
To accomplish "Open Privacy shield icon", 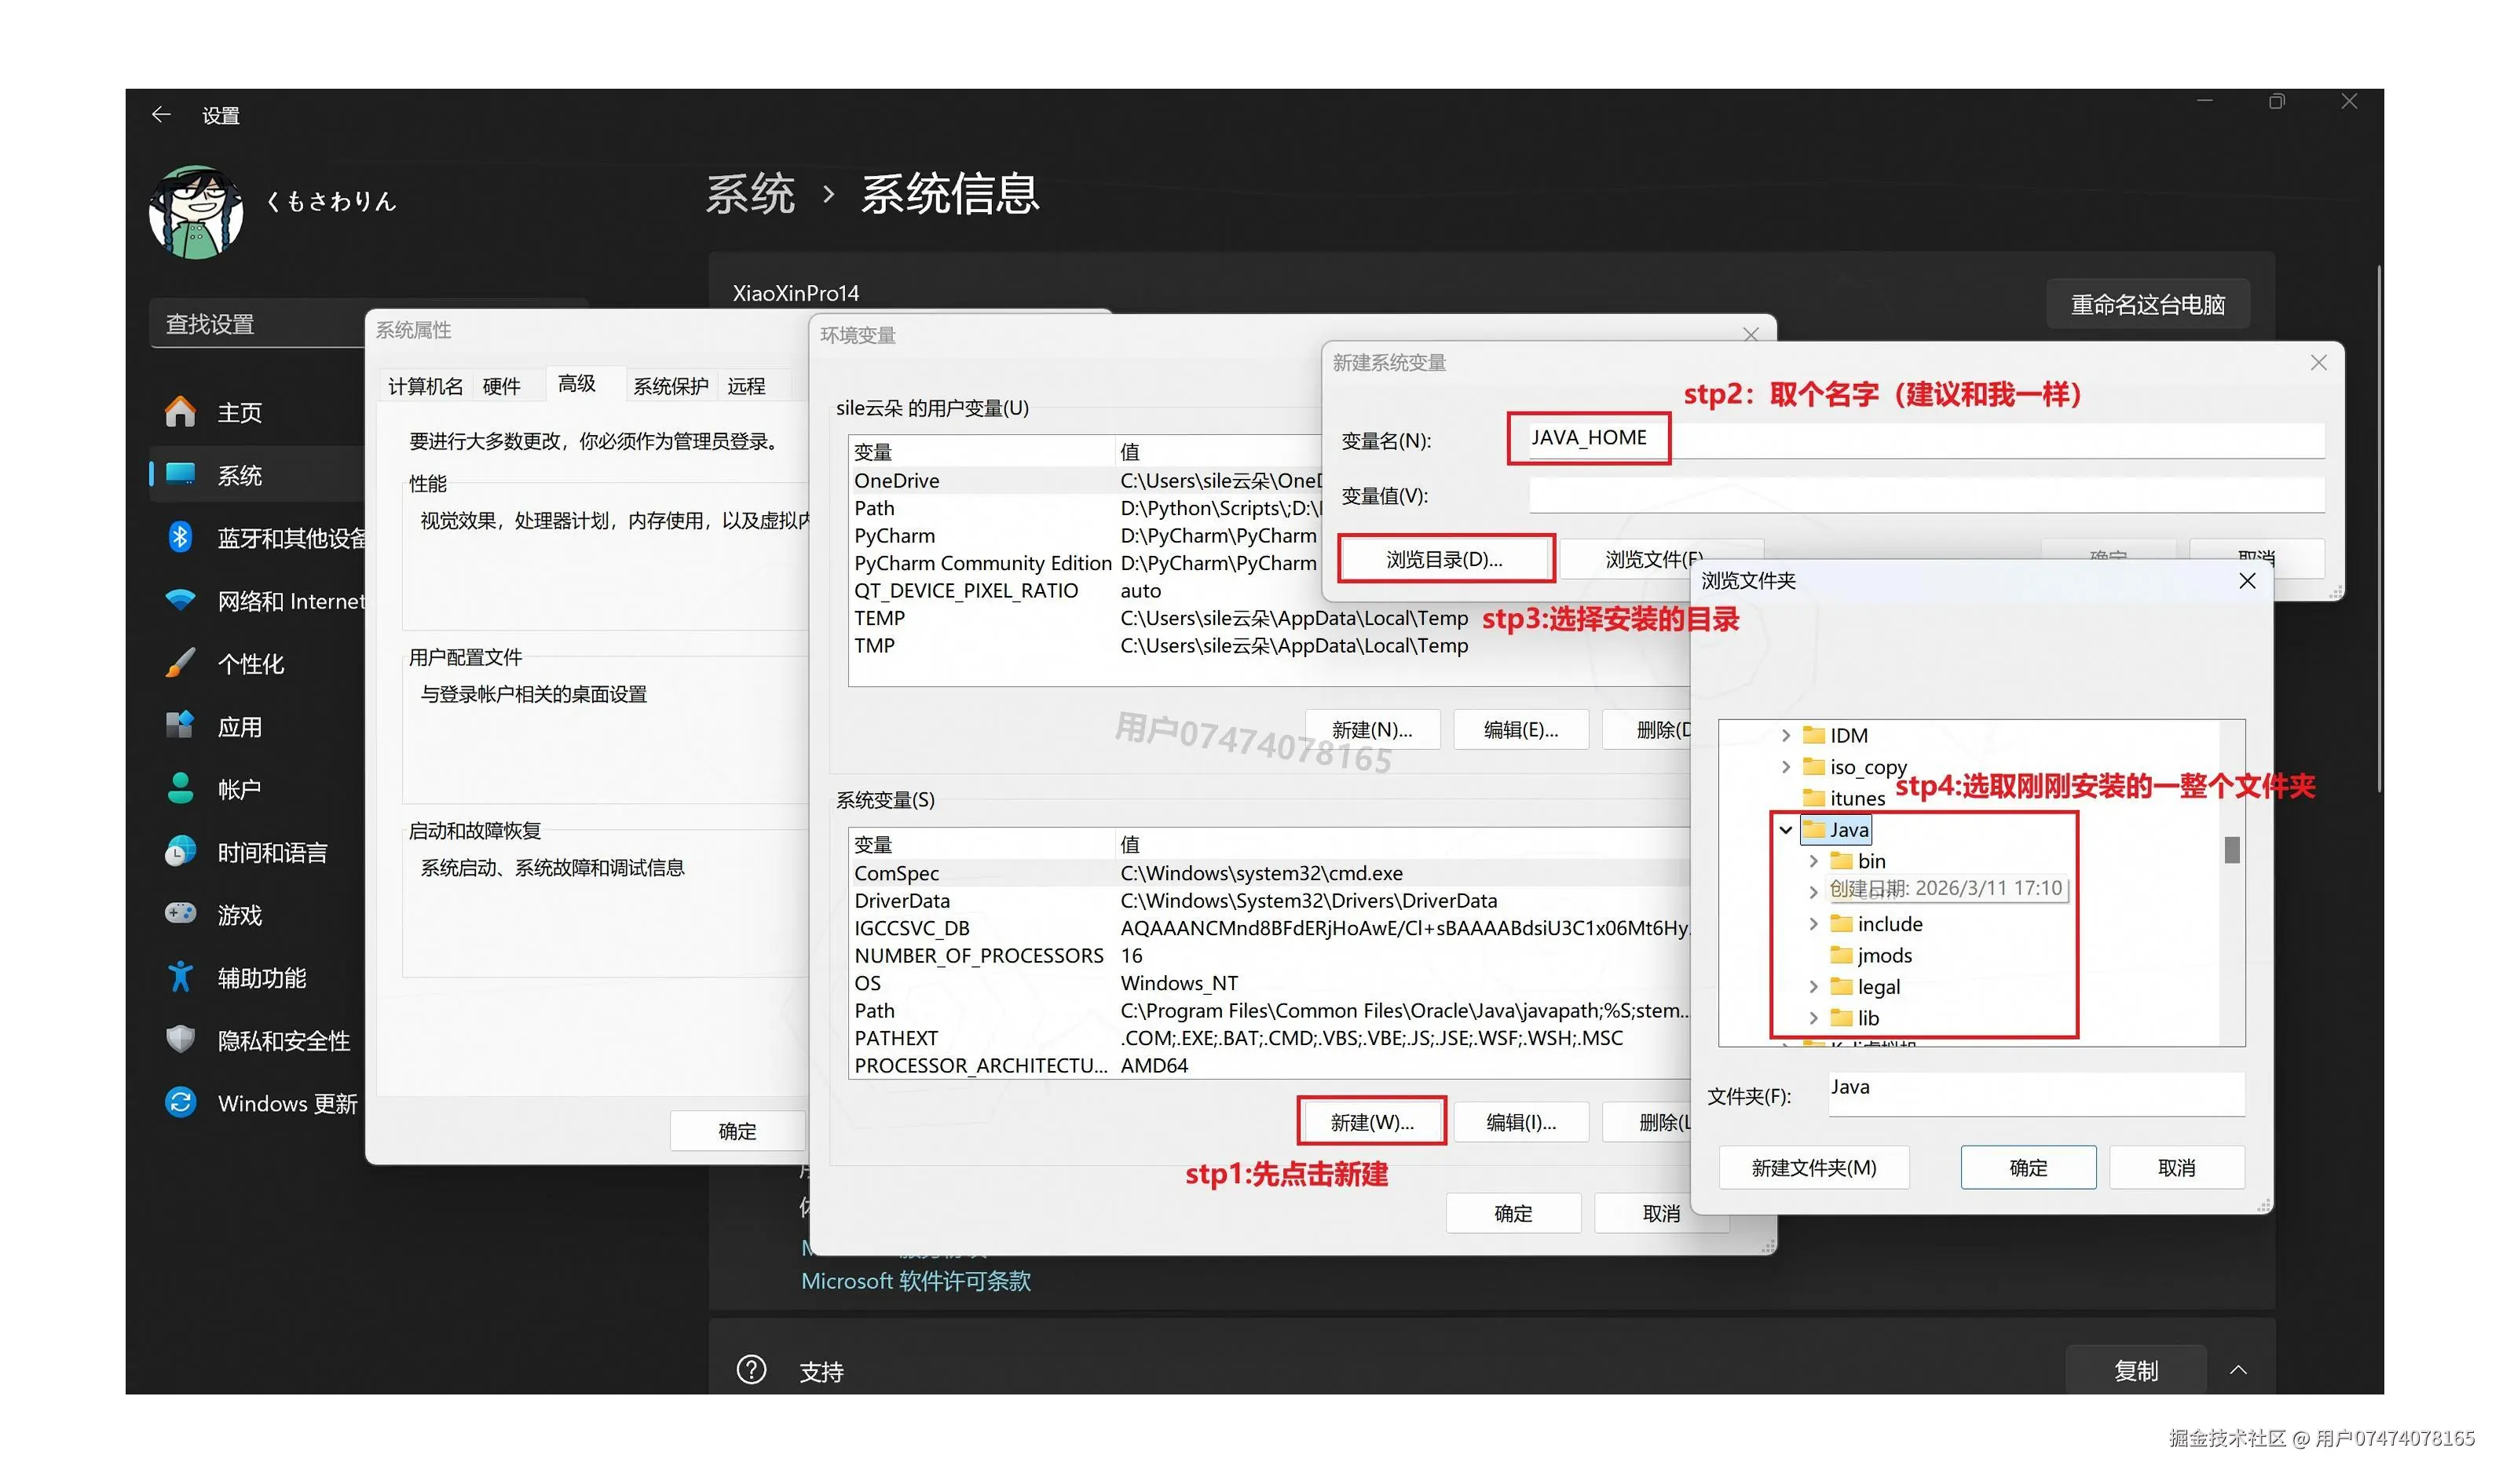I will (x=180, y=1039).
